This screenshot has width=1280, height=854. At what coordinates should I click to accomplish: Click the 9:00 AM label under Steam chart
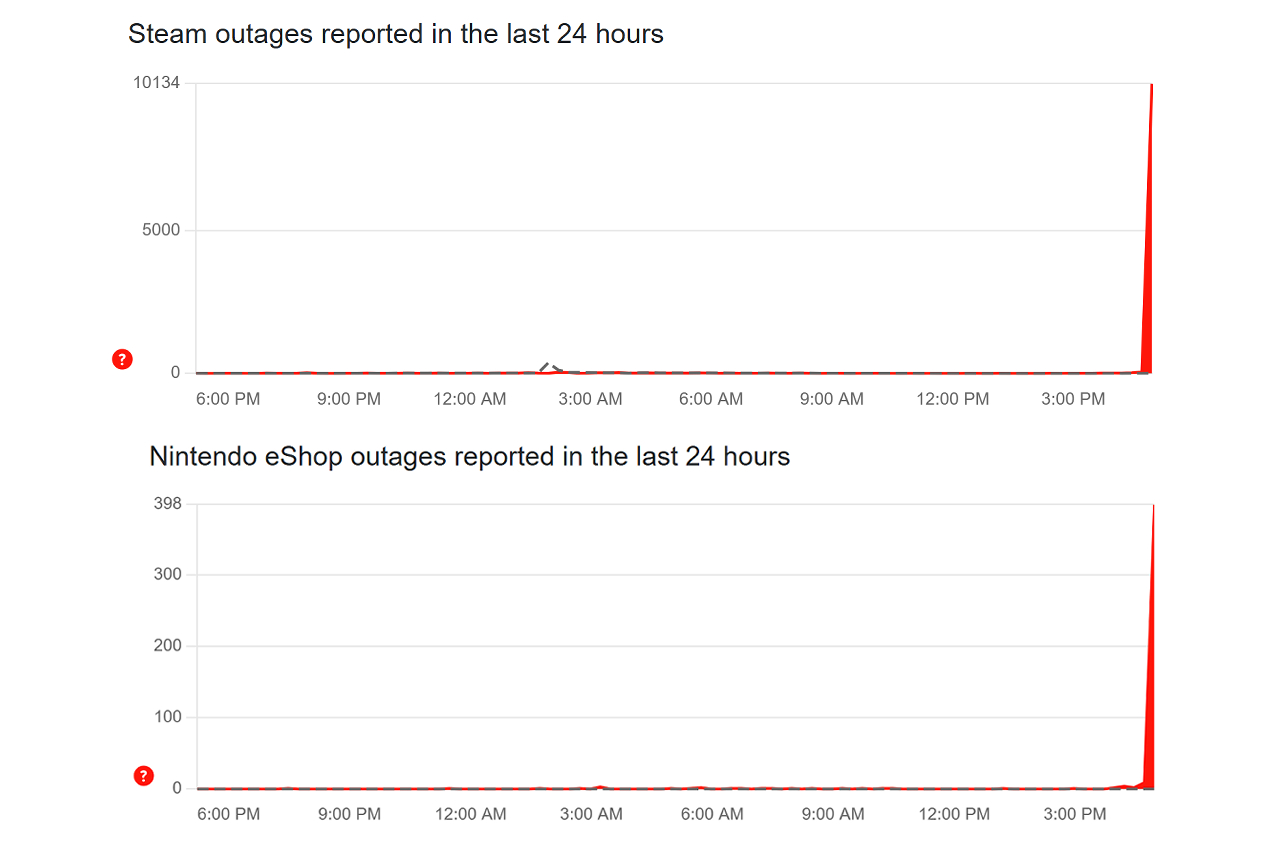click(x=831, y=399)
